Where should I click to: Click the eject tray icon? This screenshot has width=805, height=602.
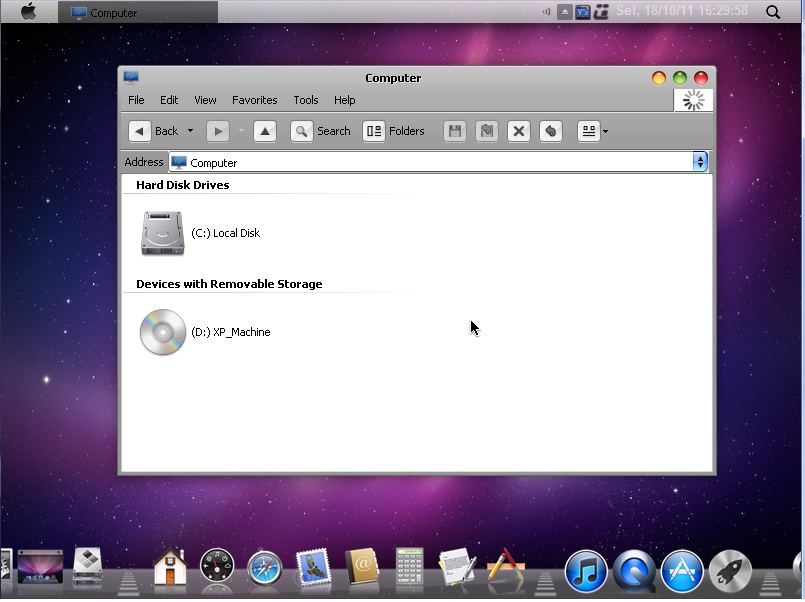pos(565,12)
